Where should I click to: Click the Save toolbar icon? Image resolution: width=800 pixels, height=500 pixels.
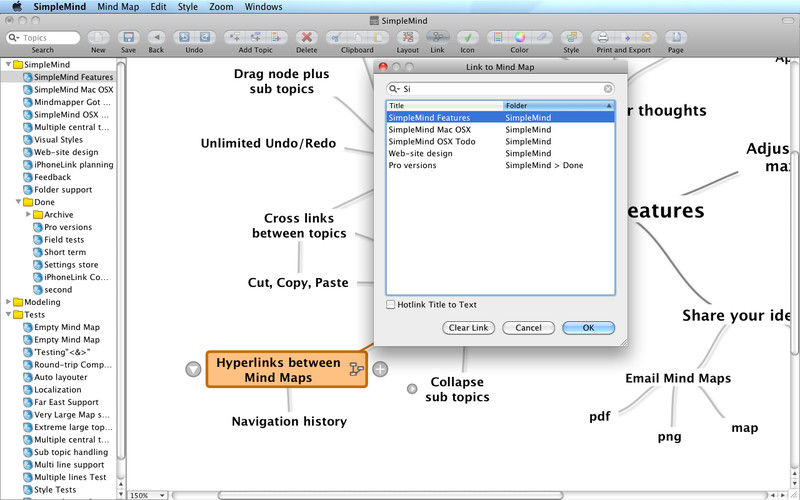pyautogui.click(x=129, y=37)
